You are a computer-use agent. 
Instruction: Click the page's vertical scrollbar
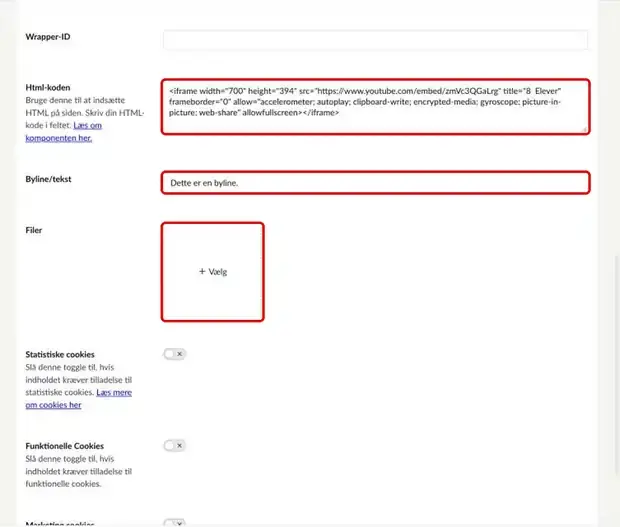click(x=617, y=364)
